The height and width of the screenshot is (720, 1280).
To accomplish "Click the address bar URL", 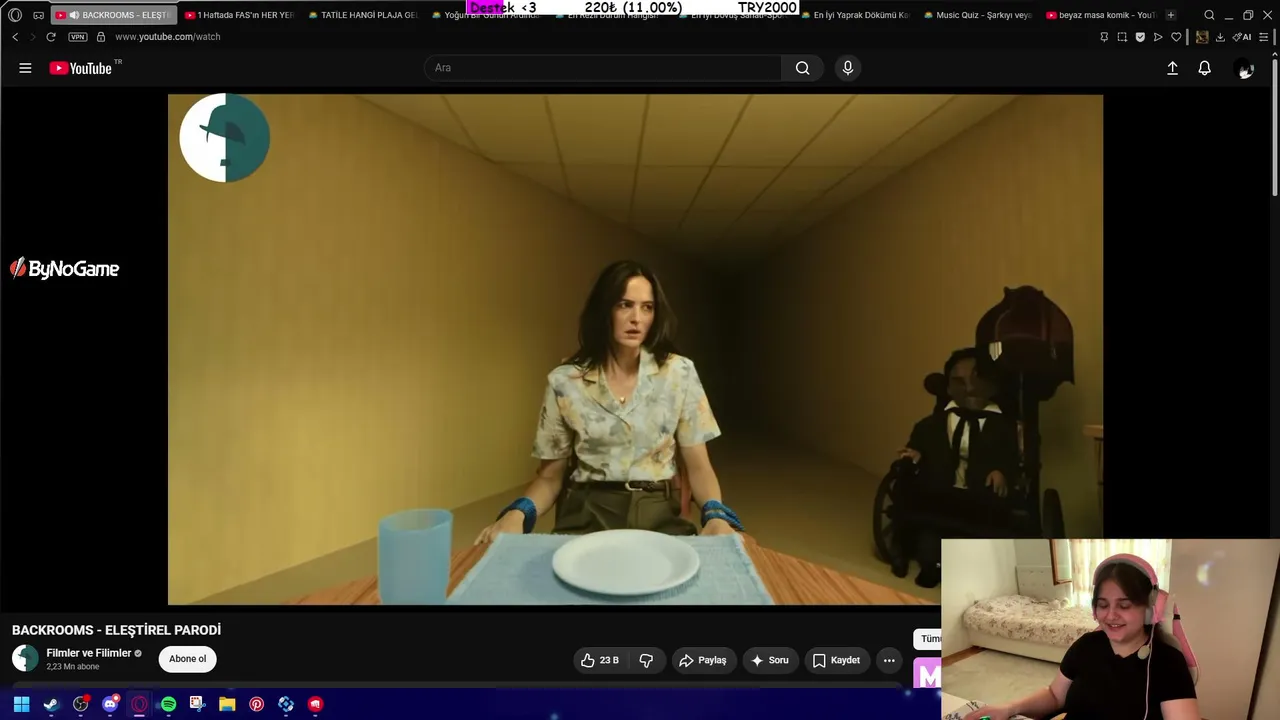I will 168,37.
